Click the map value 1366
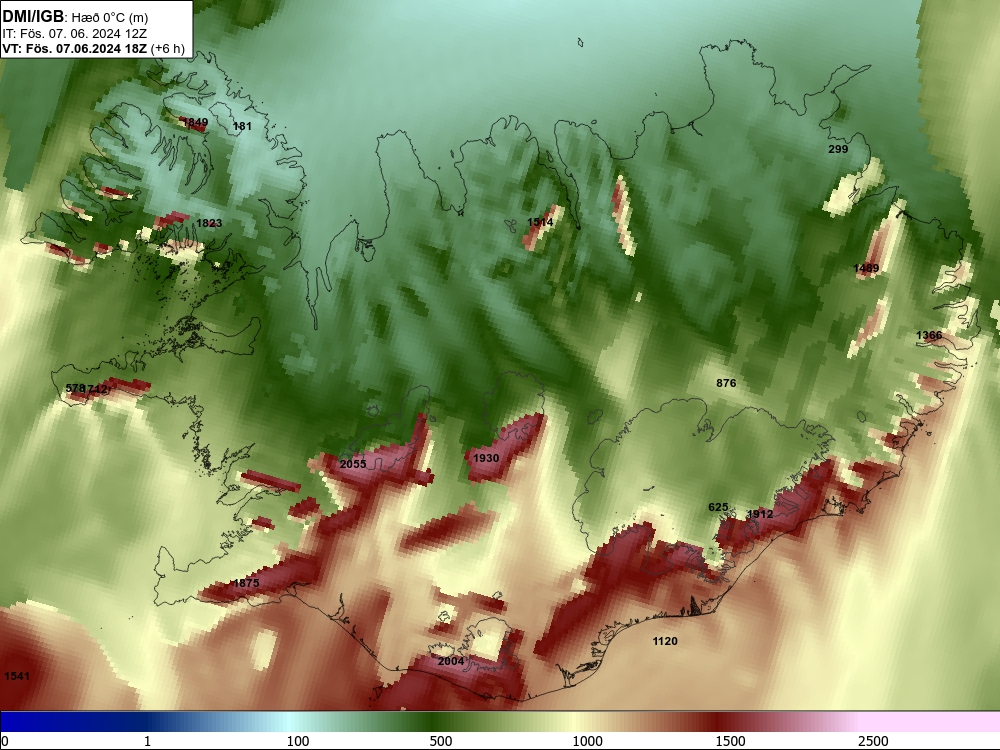This screenshot has height=750, width=1000. click(x=929, y=335)
